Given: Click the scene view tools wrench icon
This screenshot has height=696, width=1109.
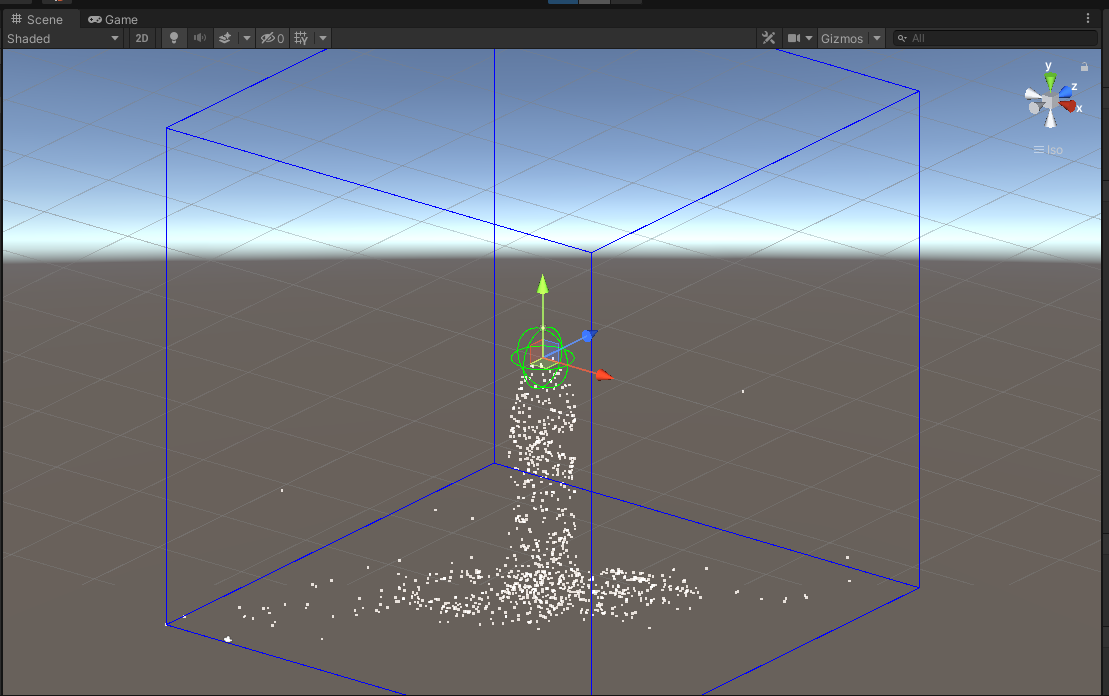Looking at the screenshot, I should tap(768, 38).
